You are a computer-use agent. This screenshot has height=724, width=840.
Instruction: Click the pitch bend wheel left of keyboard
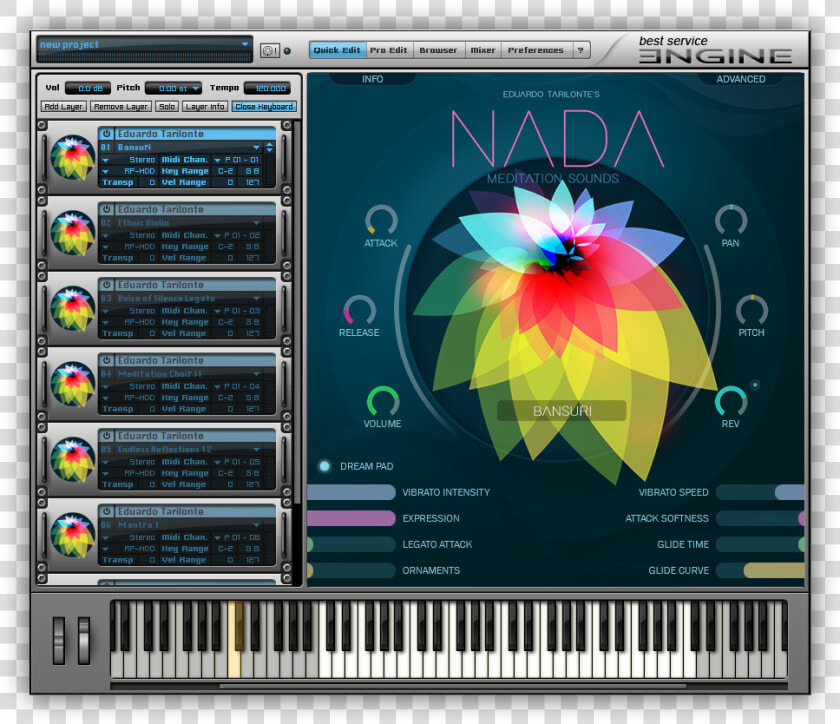pos(58,640)
